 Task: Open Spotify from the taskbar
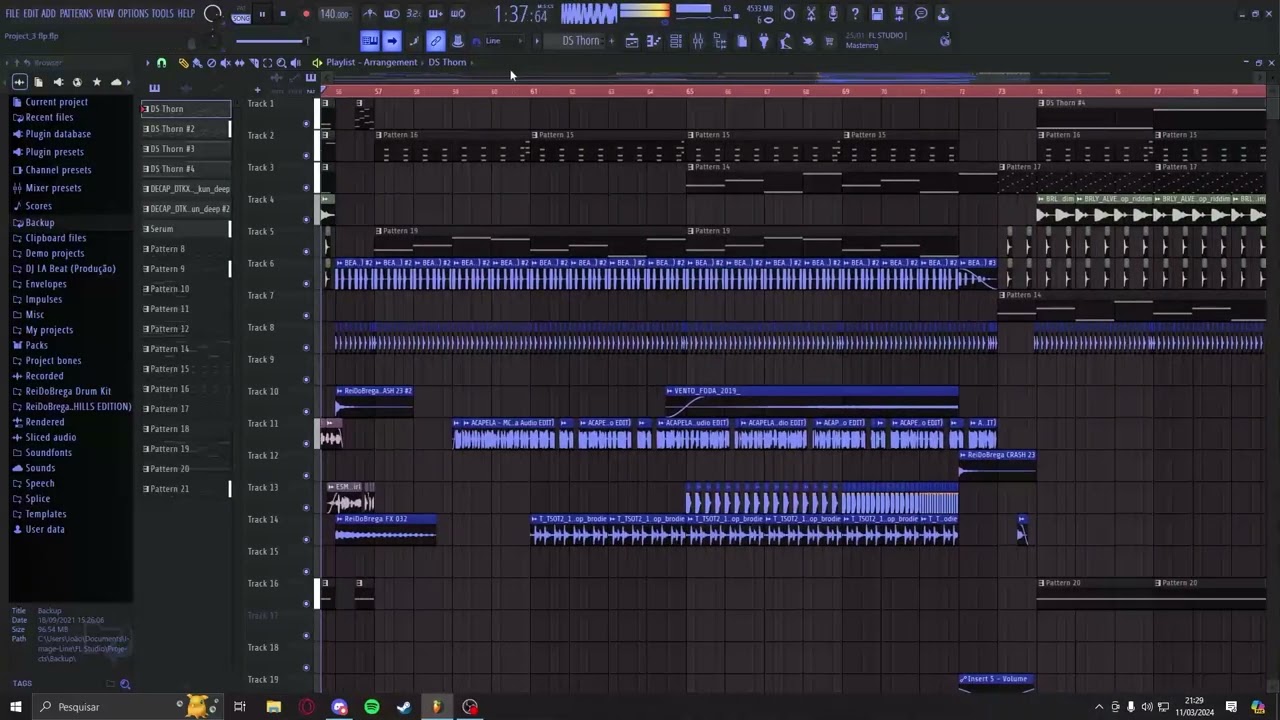(372, 707)
